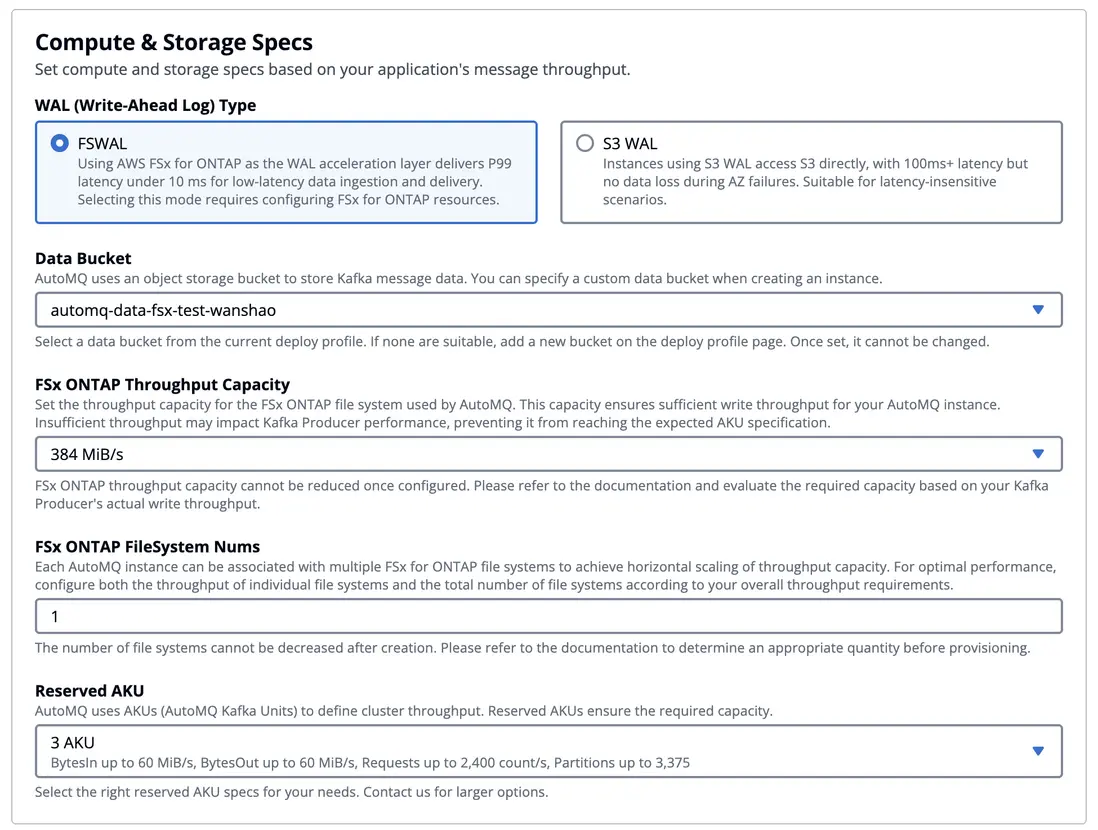Click the FSx ONTAP Throughput Capacity label

pos(162,384)
